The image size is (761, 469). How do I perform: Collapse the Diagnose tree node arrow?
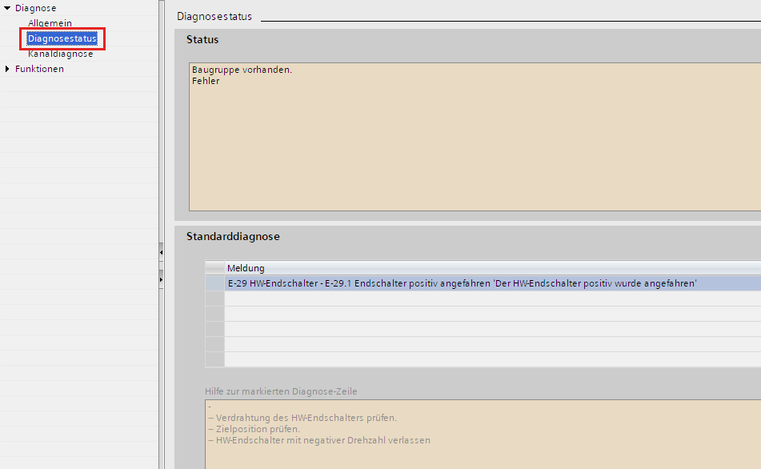coord(8,8)
